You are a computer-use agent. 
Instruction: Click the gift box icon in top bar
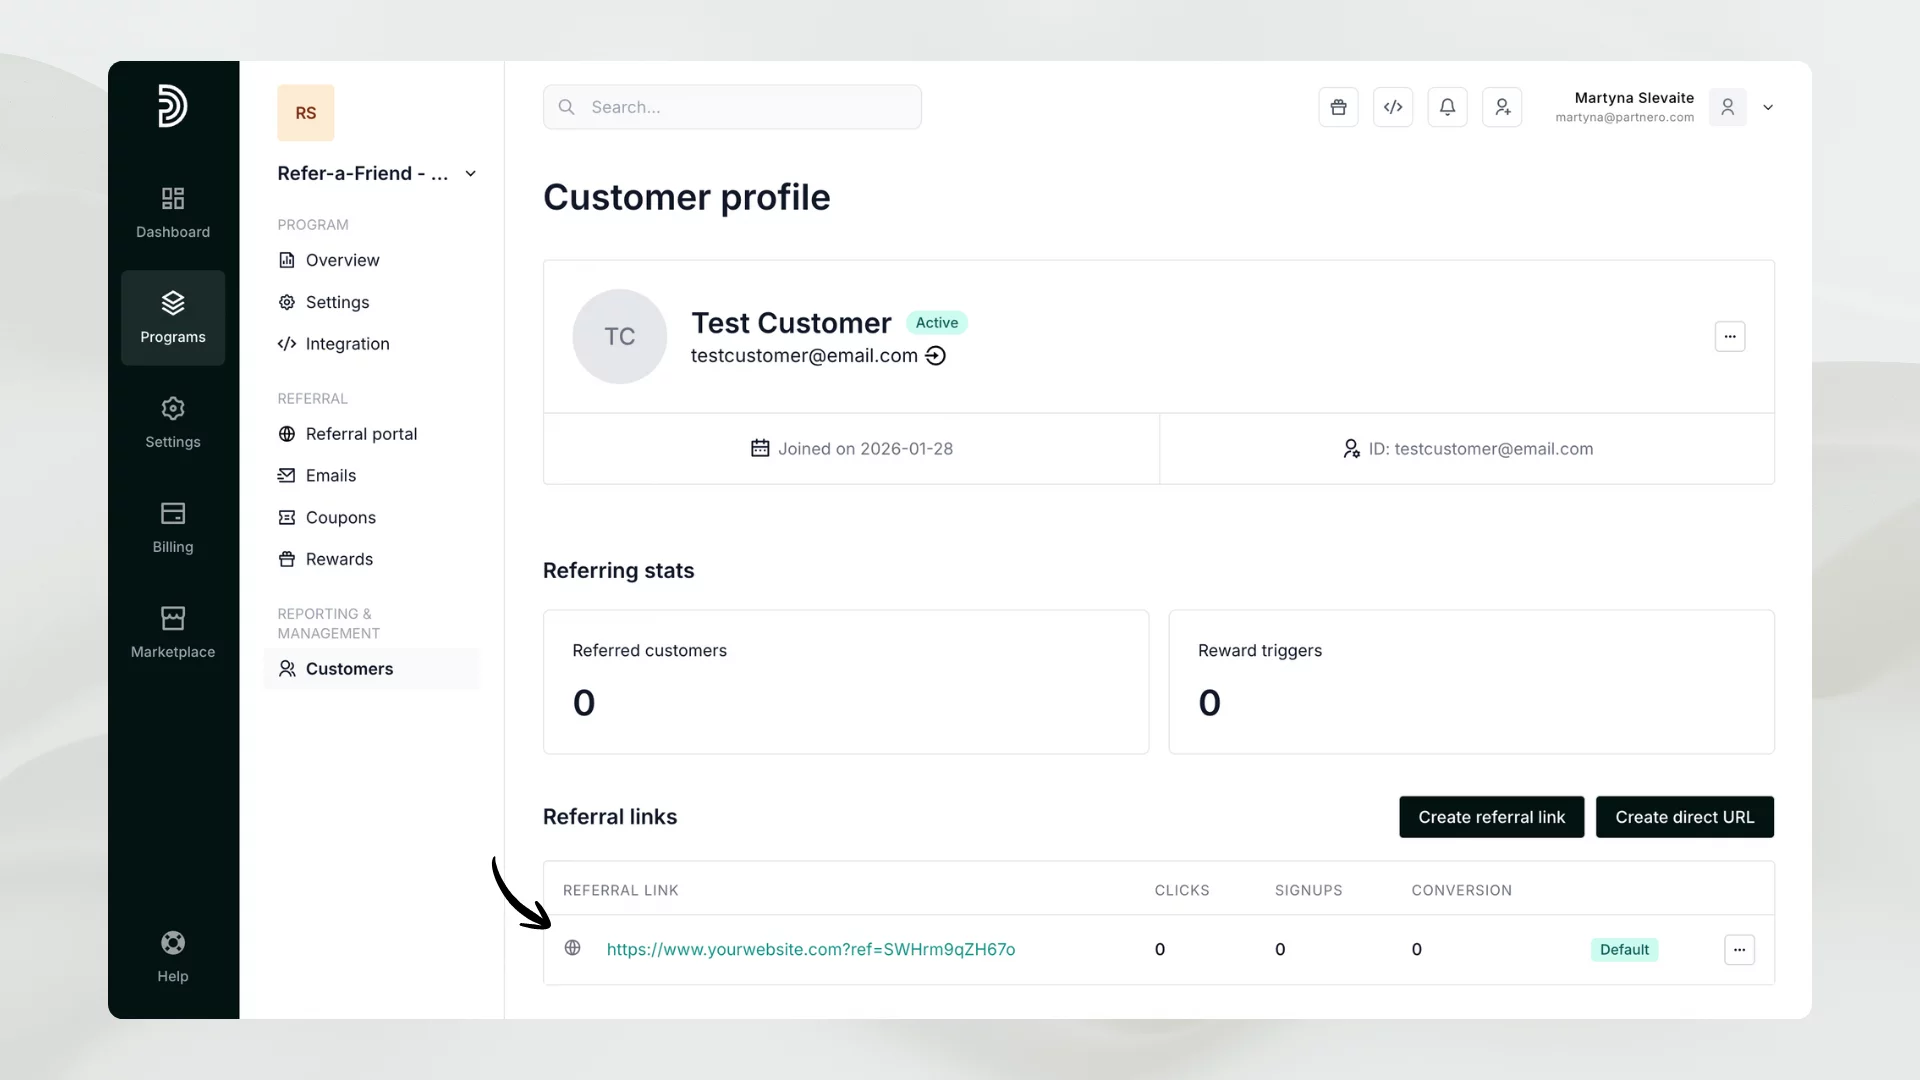[1338, 107]
